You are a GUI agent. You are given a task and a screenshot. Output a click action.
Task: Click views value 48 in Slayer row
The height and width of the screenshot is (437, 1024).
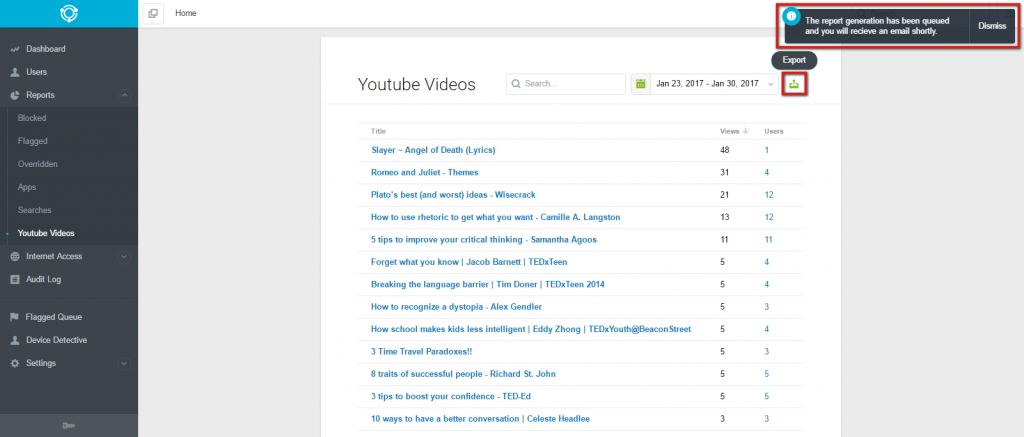[724, 150]
